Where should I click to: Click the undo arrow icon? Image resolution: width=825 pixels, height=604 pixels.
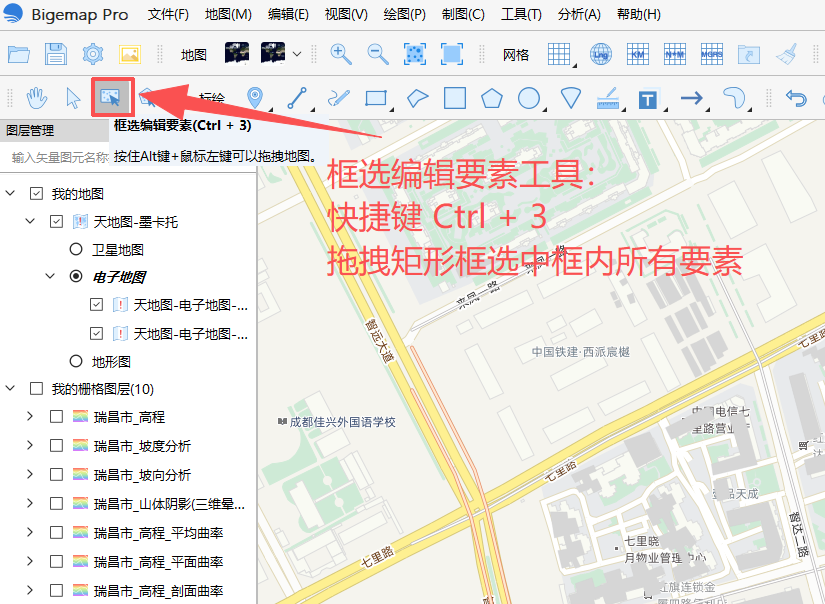(796, 98)
